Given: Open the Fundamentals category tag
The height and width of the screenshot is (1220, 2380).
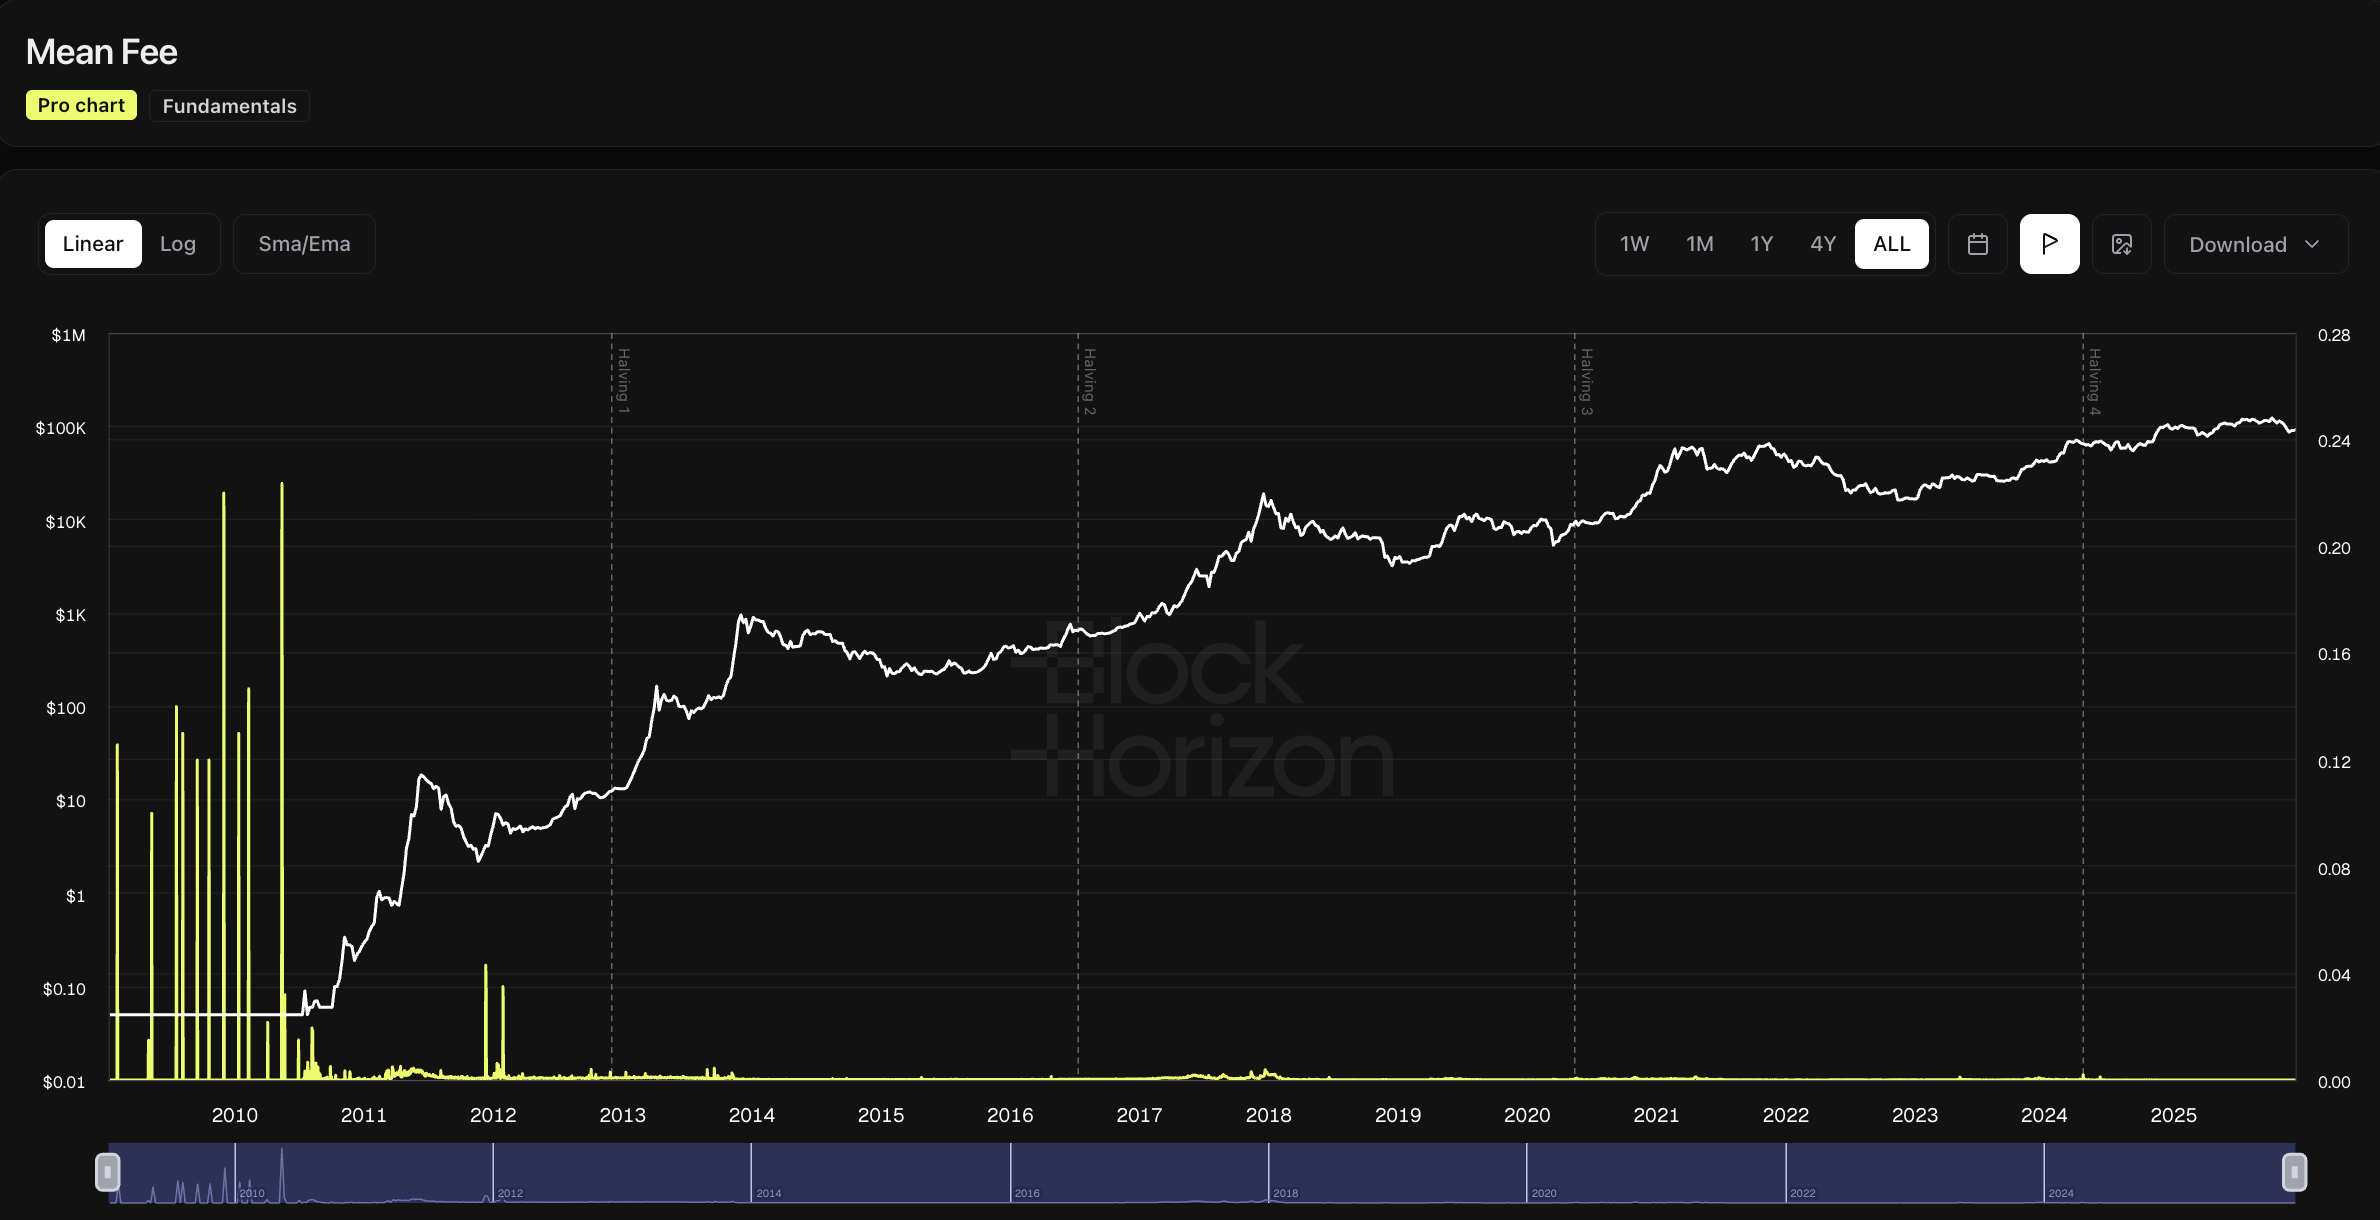Looking at the screenshot, I should [229, 106].
